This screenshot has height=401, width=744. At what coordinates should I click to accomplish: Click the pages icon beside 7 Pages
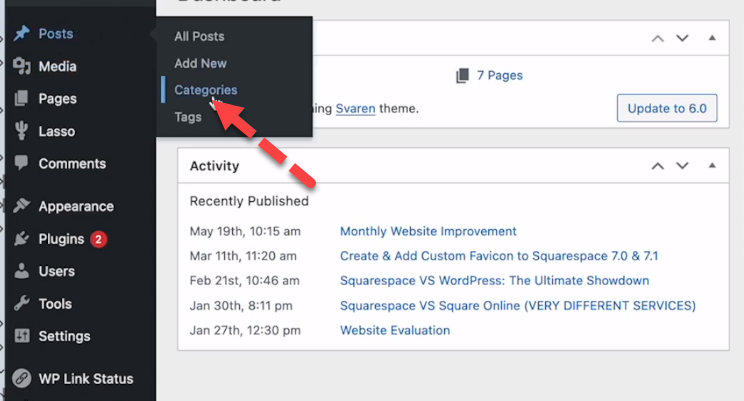(463, 75)
